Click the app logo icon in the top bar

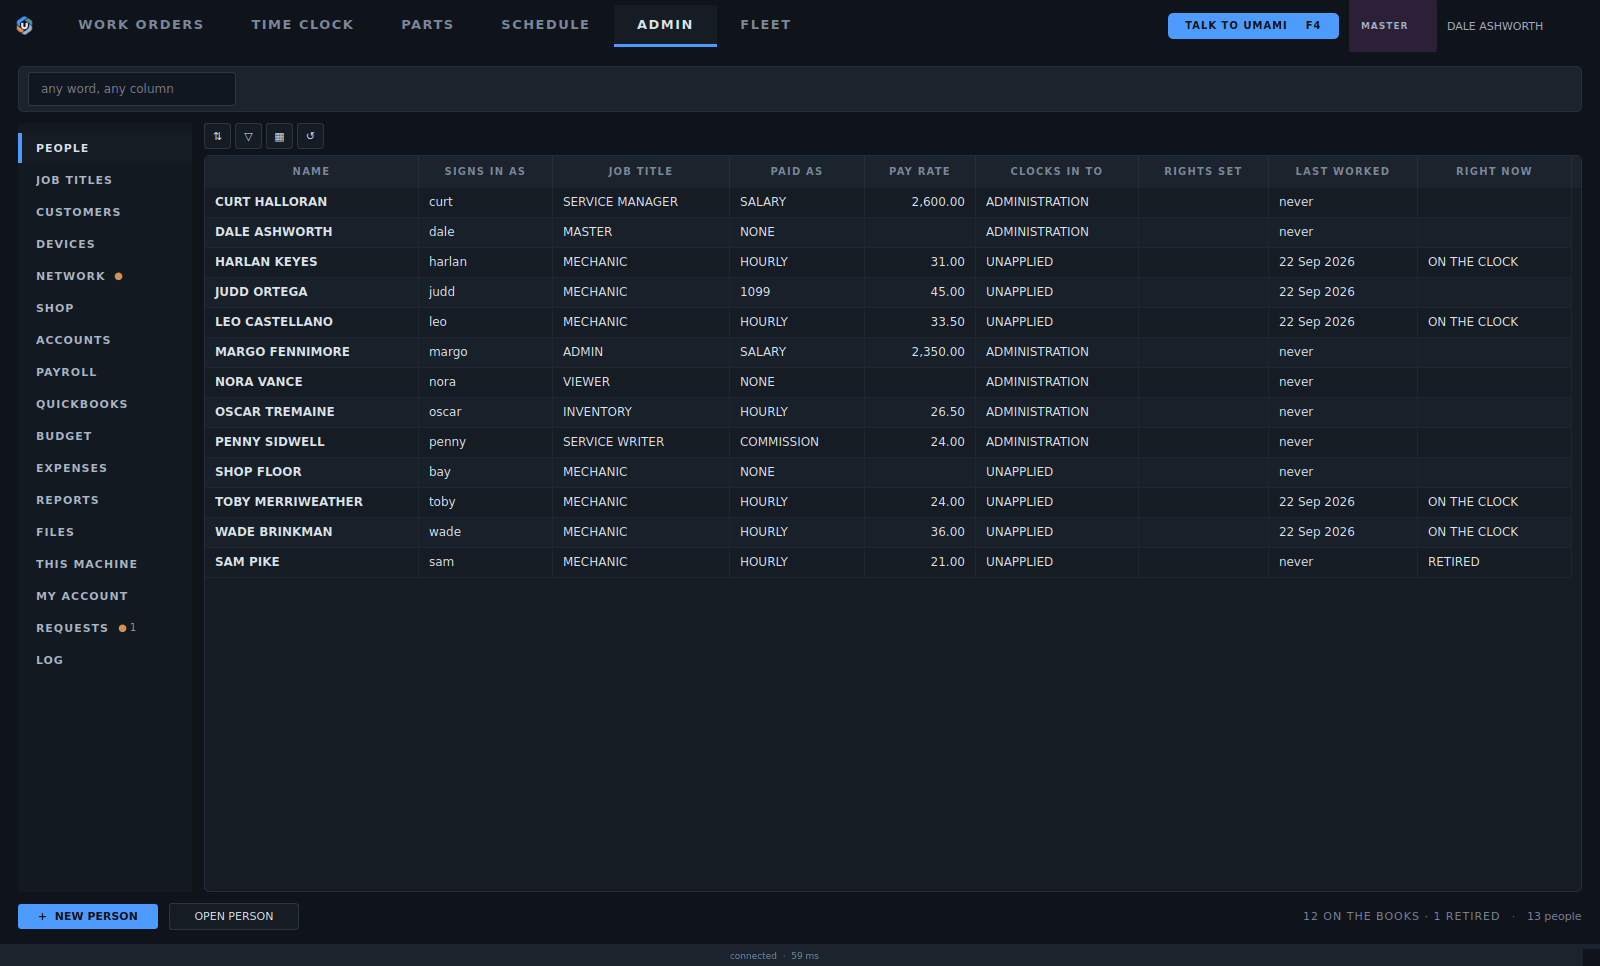pyautogui.click(x=25, y=25)
